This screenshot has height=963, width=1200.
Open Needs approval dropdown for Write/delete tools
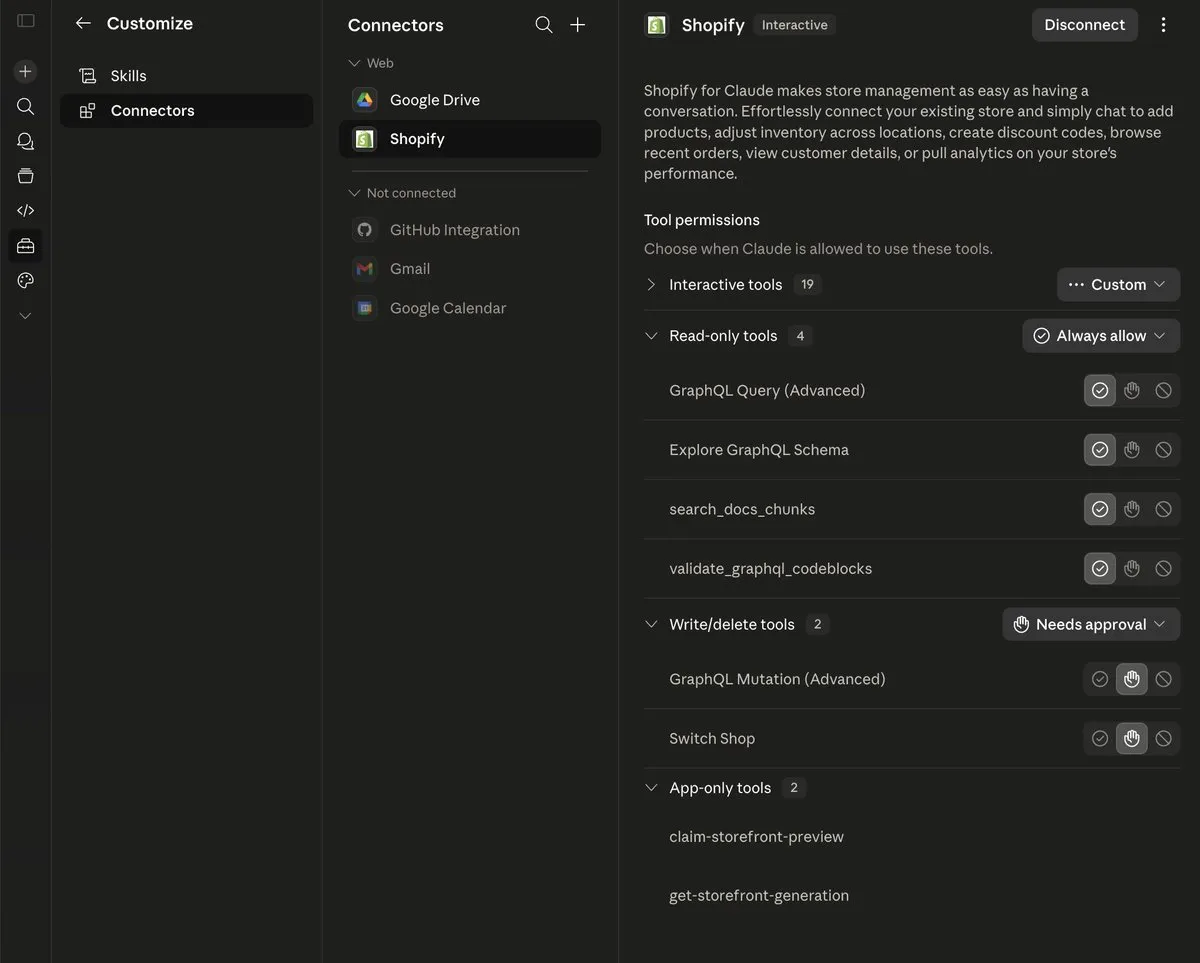pyautogui.click(x=1091, y=624)
